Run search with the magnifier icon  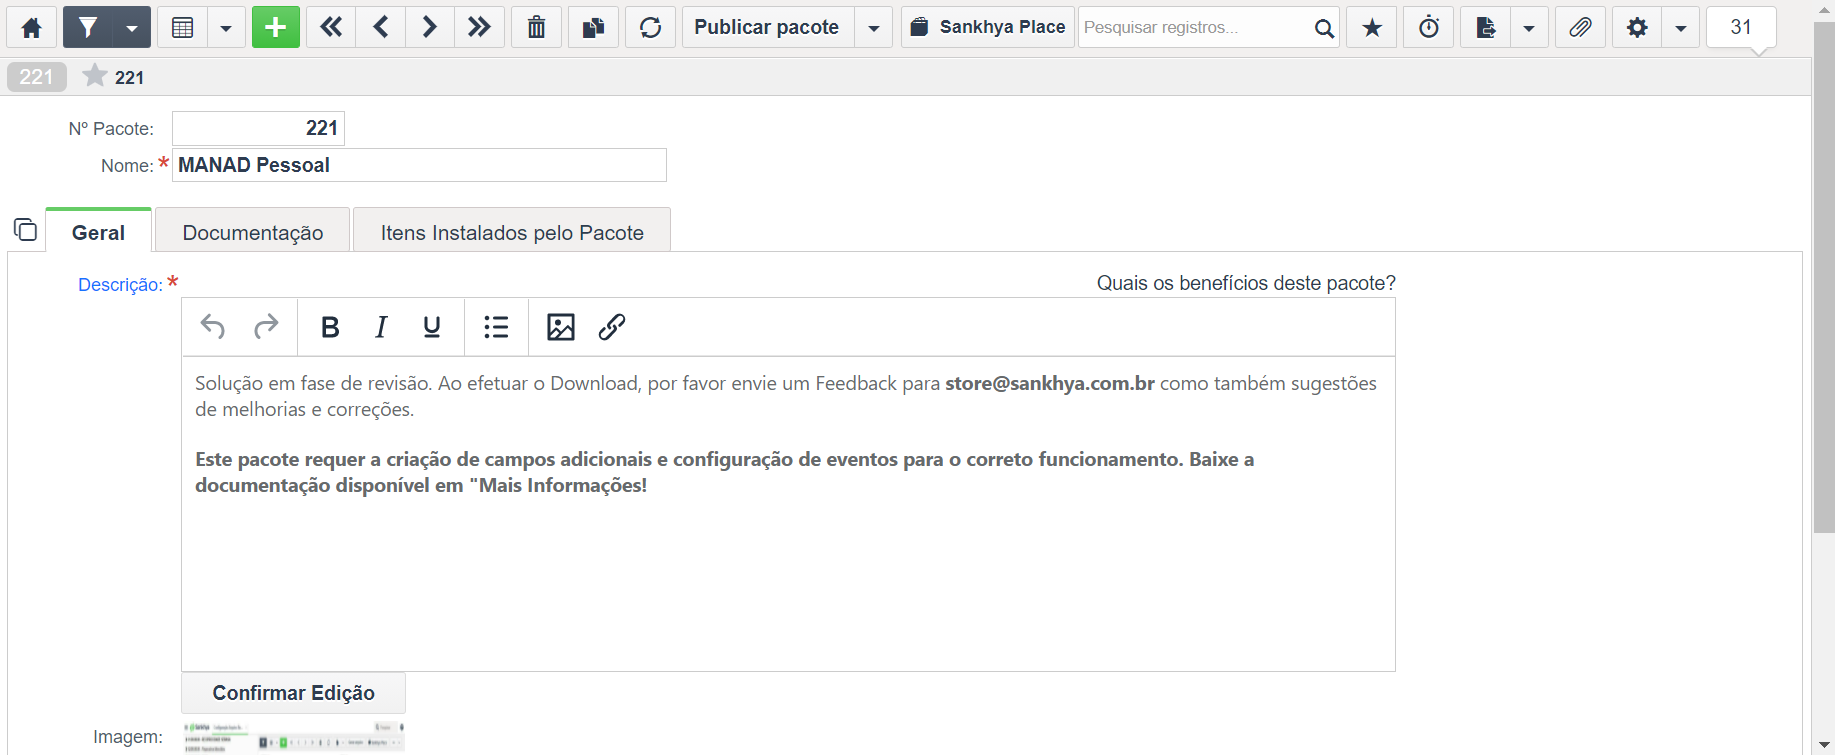pyautogui.click(x=1324, y=28)
